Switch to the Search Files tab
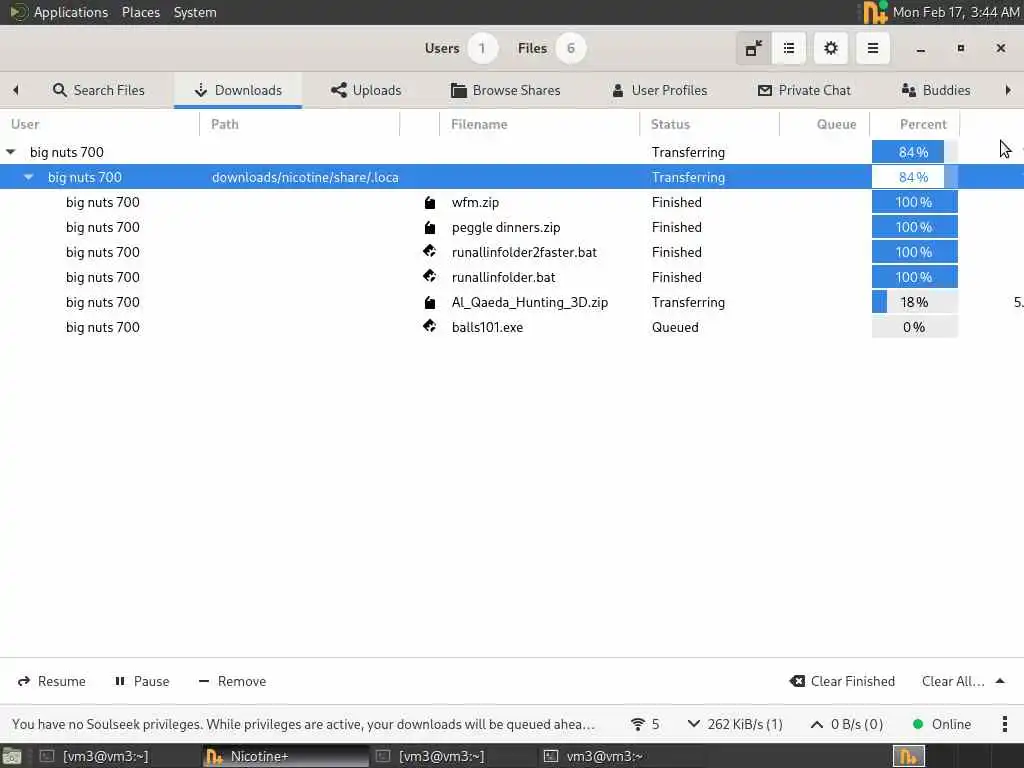The height and width of the screenshot is (768, 1024). pyautogui.click(x=99, y=90)
